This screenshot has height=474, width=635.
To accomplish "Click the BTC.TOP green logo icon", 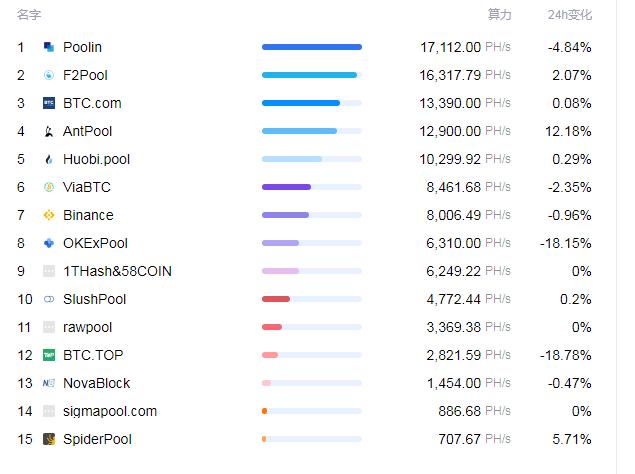I will (49, 355).
